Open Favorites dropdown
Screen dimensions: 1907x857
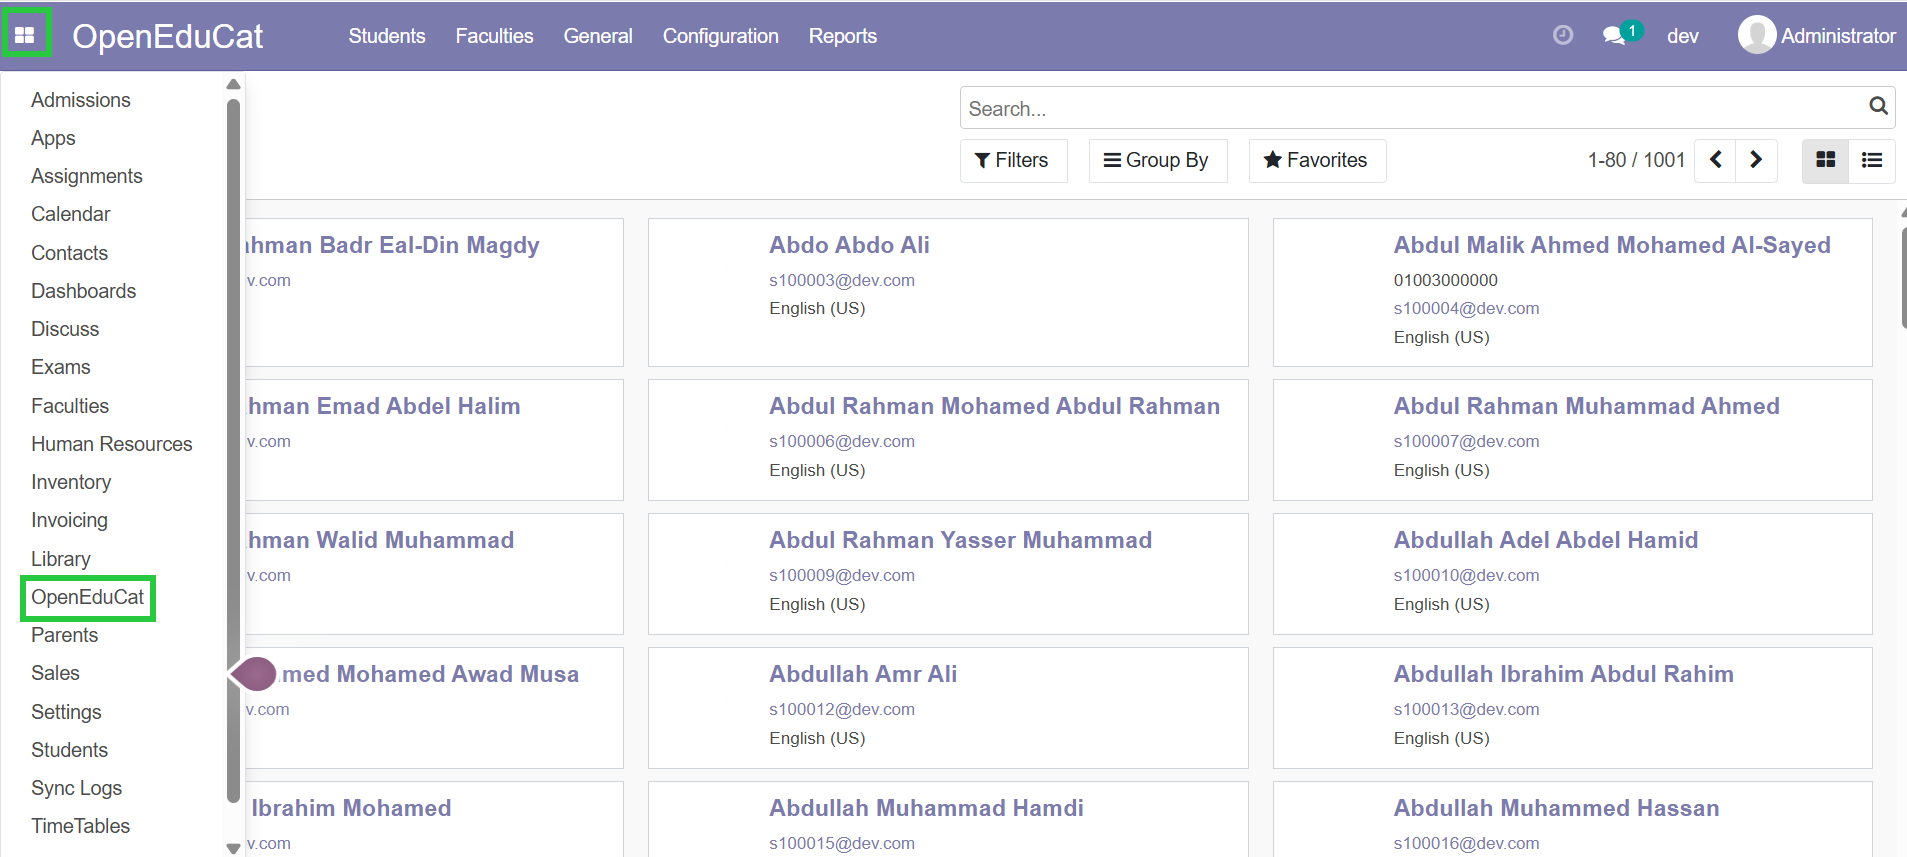pos(1317,160)
